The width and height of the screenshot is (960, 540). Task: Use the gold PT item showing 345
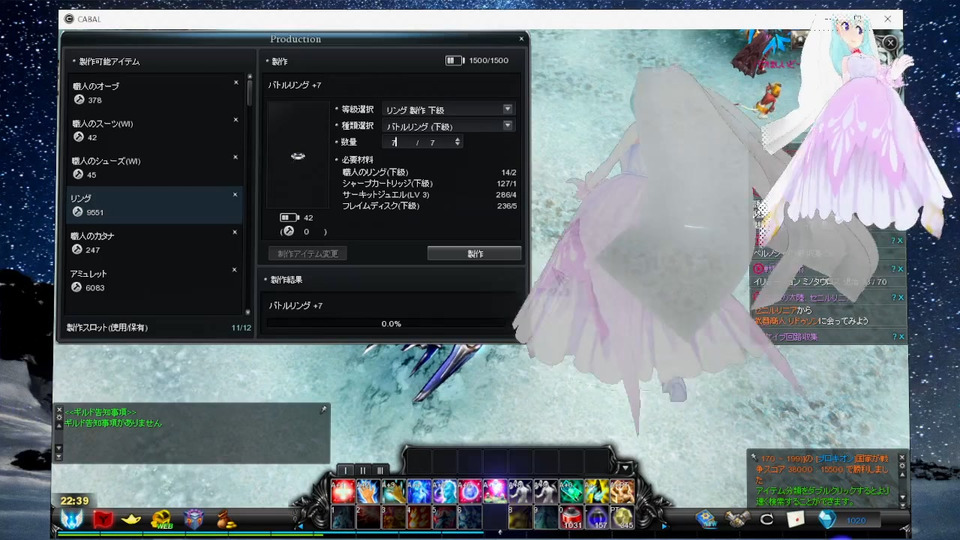pyautogui.click(x=621, y=517)
